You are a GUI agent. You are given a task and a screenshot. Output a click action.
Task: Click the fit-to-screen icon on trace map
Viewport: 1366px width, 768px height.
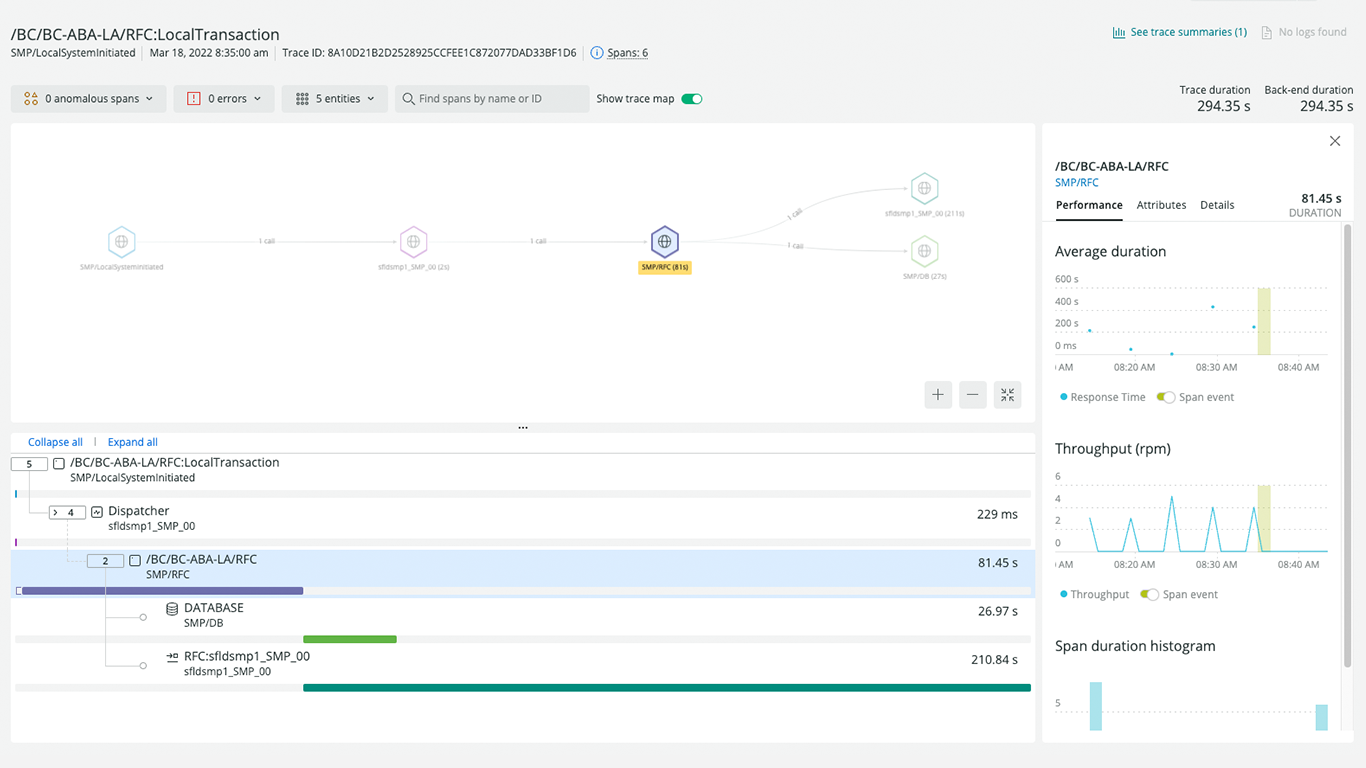(1007, 395)
